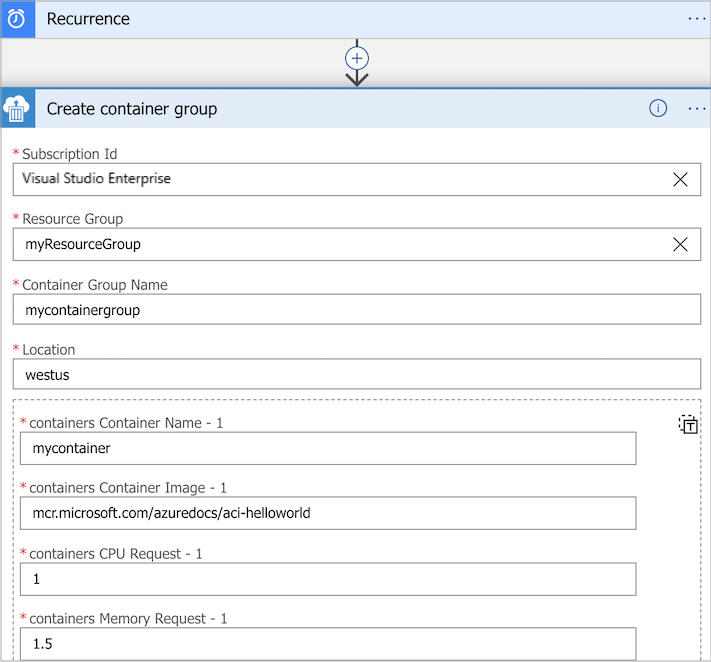The width and height of the screenshot is (711, 662).
Task: Open the Resource Group field
Action: pos(340,244)
